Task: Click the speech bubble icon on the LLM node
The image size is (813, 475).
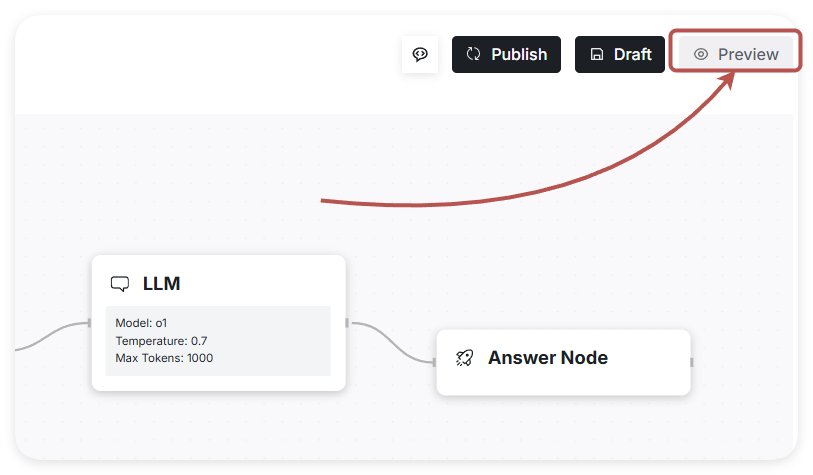Action: pos(120,284)
